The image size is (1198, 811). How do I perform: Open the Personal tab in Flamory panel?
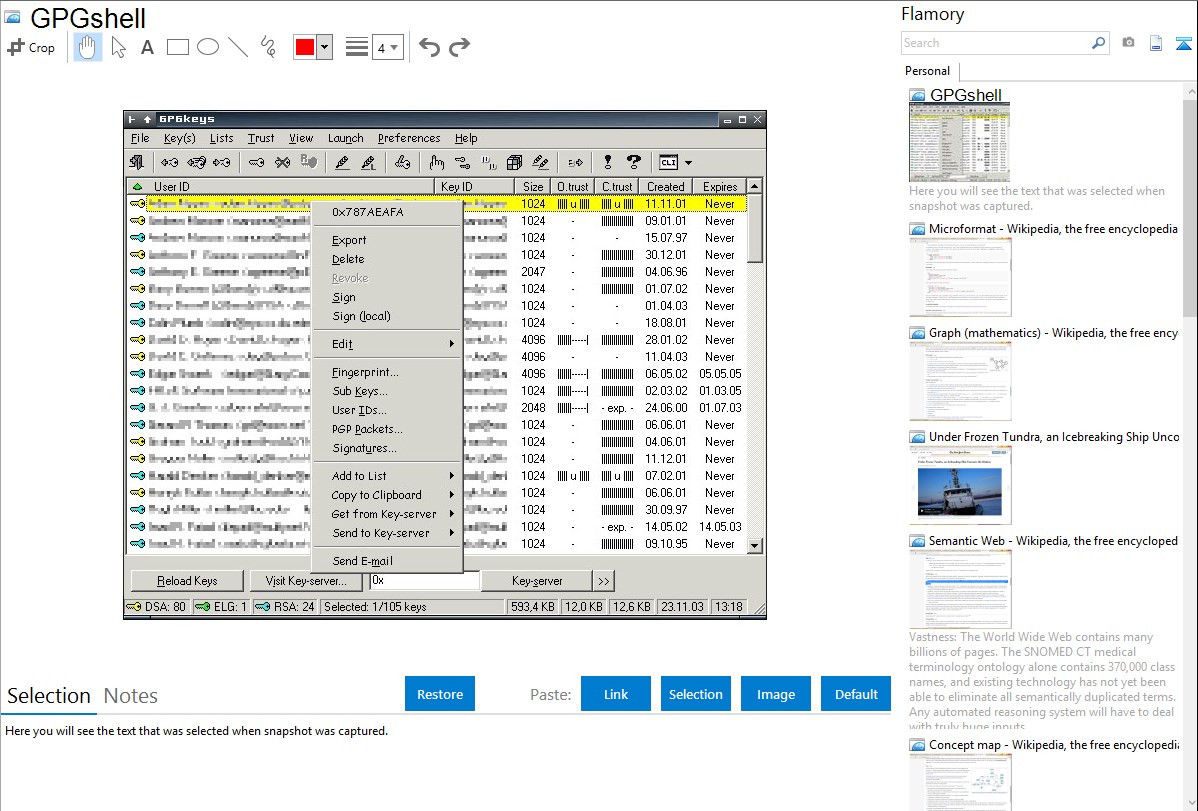point(927,71)
